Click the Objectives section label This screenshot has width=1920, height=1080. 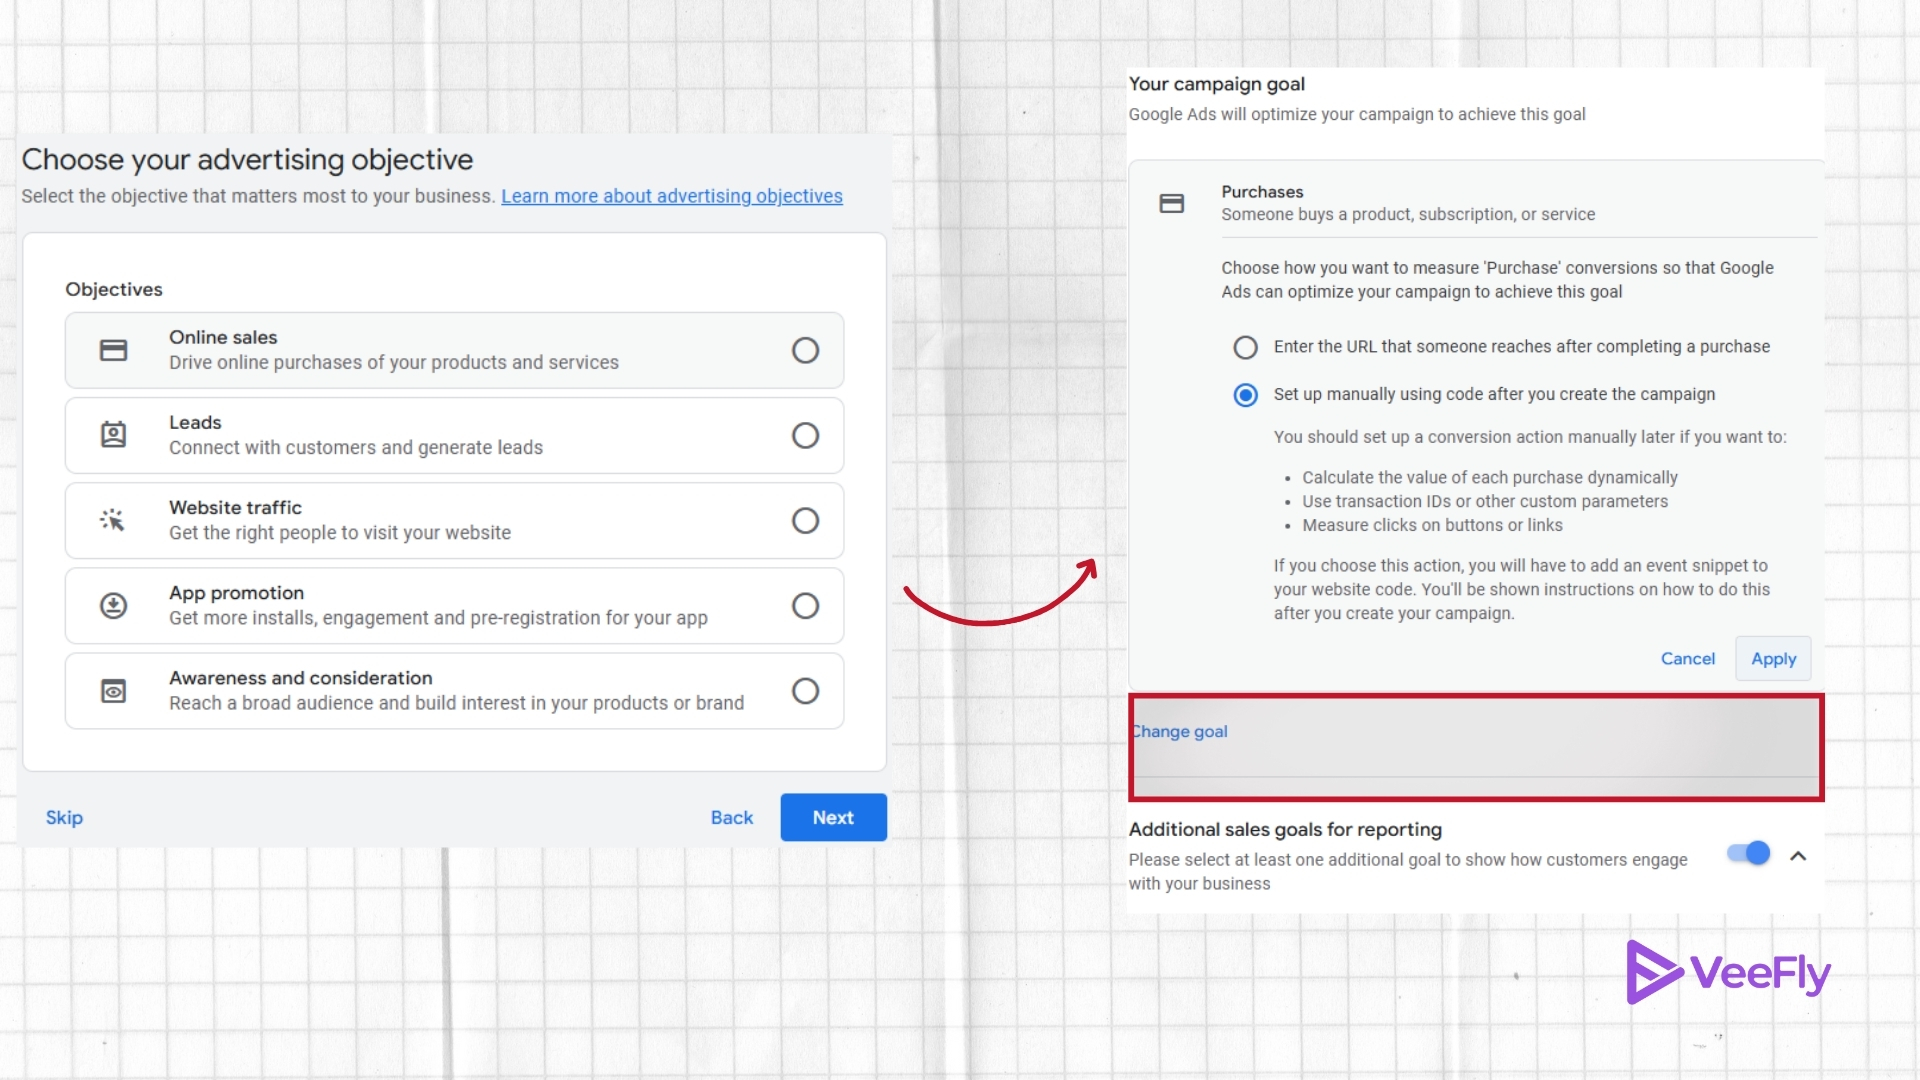tap(114, 289)
